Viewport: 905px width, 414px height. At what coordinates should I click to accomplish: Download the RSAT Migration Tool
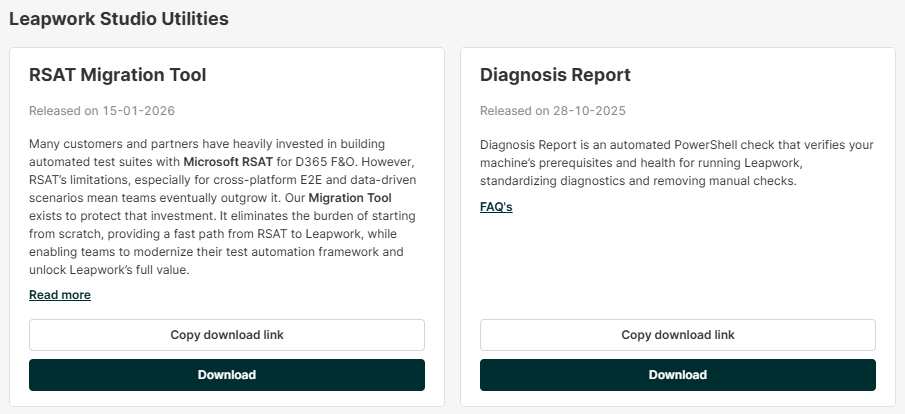(227, 375)
